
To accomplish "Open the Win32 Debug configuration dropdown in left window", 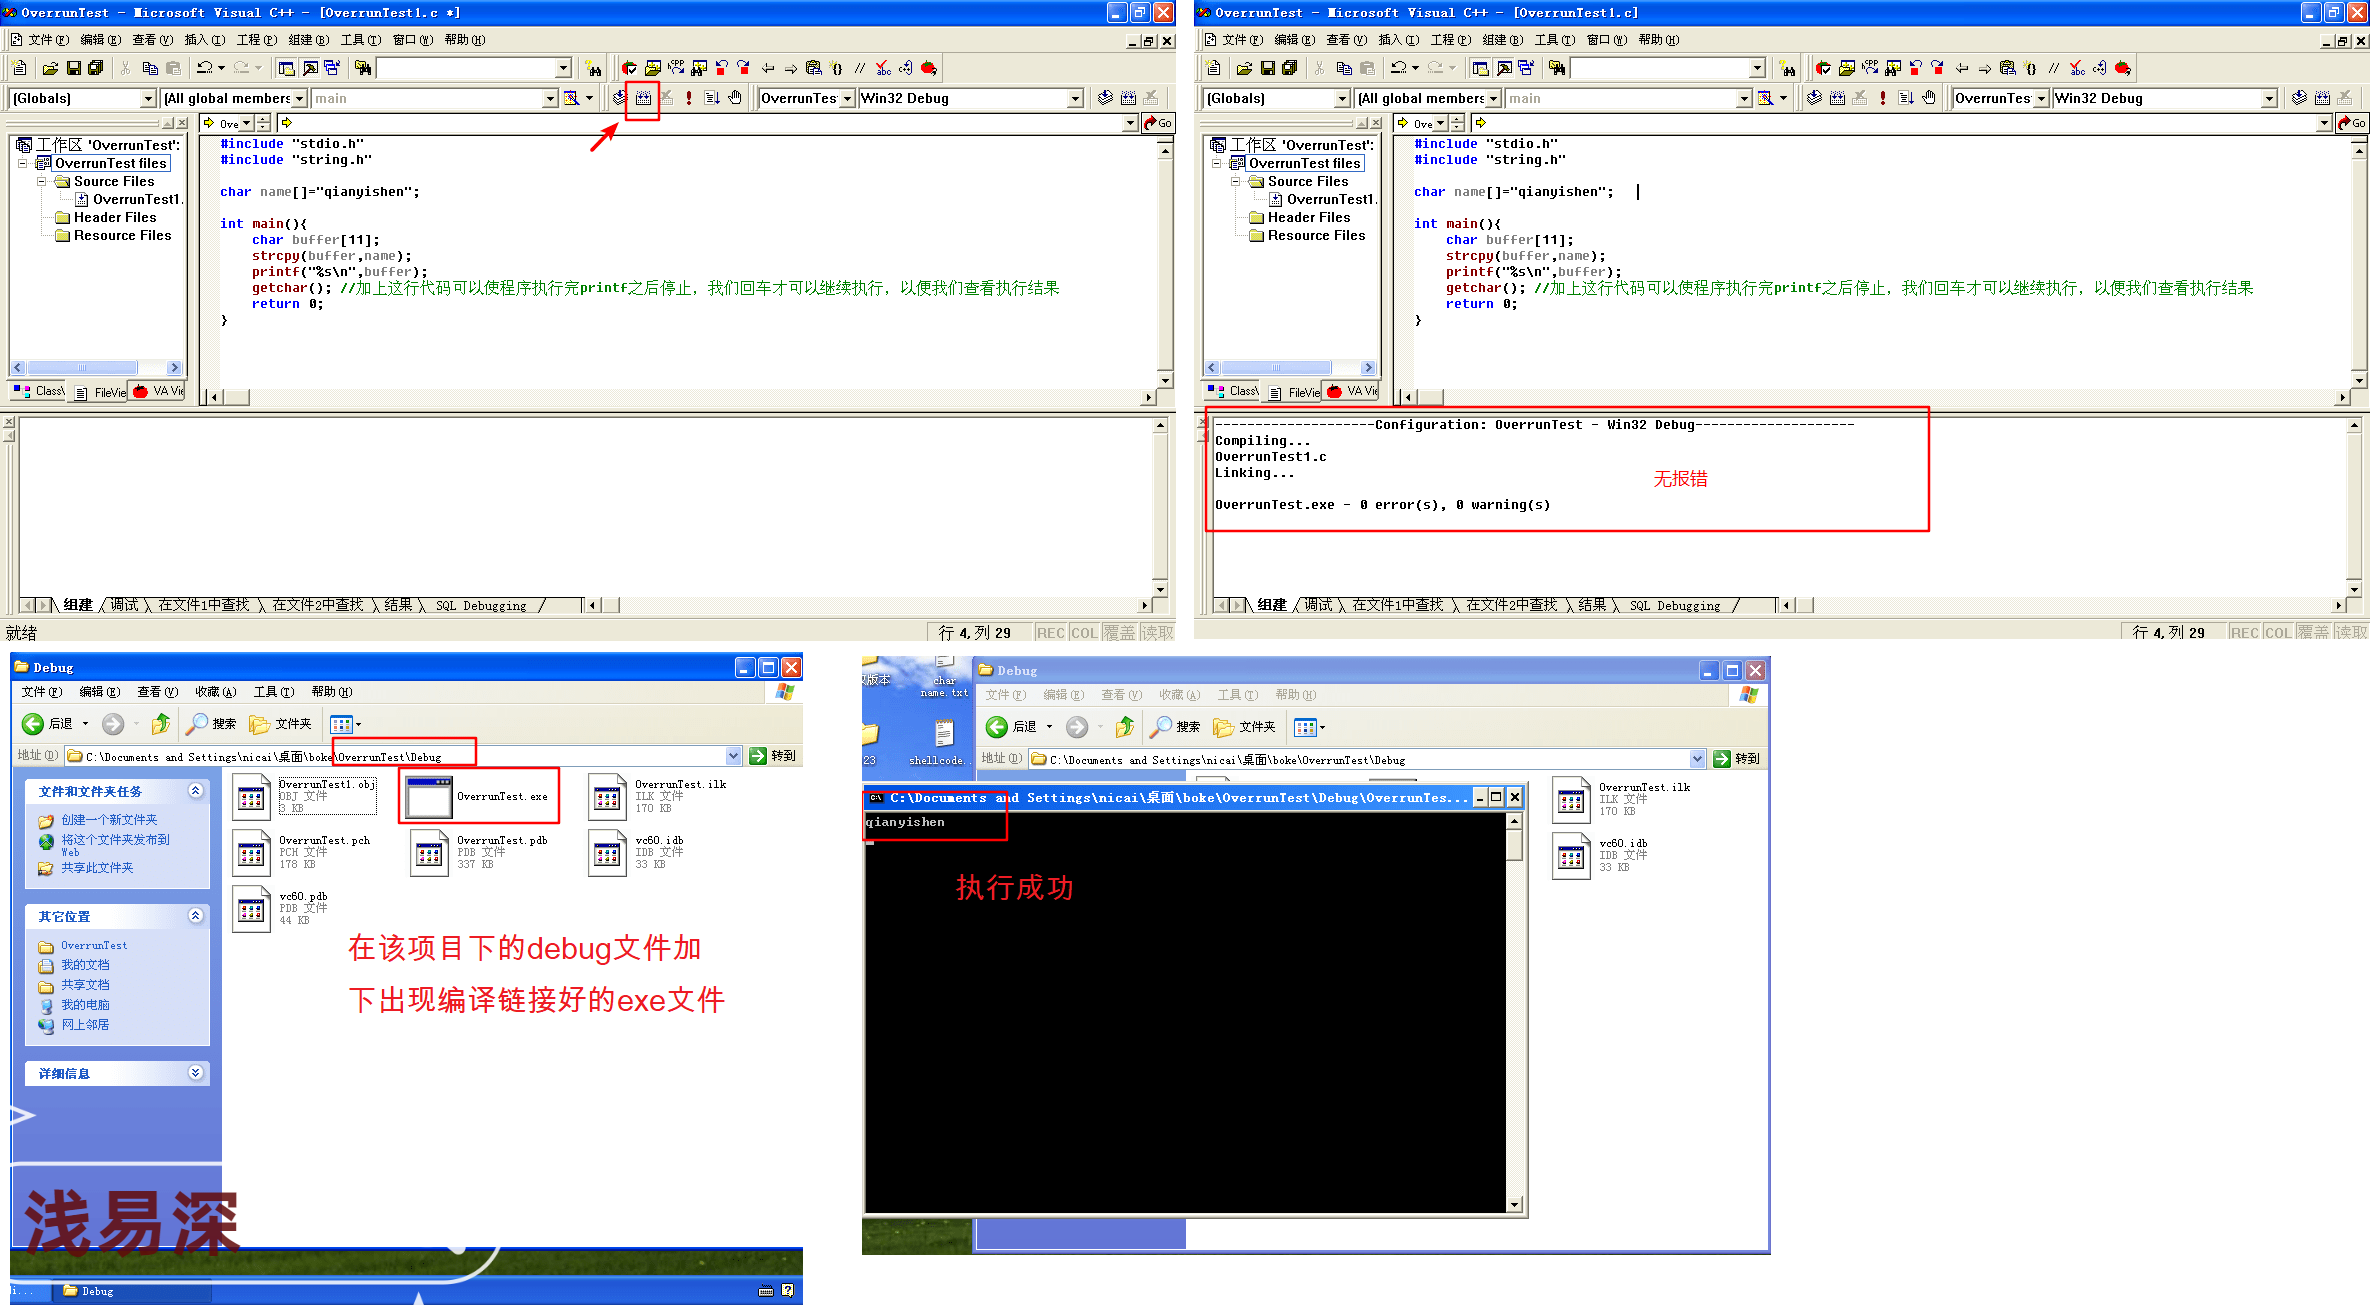I will (x=1075, y=98).
